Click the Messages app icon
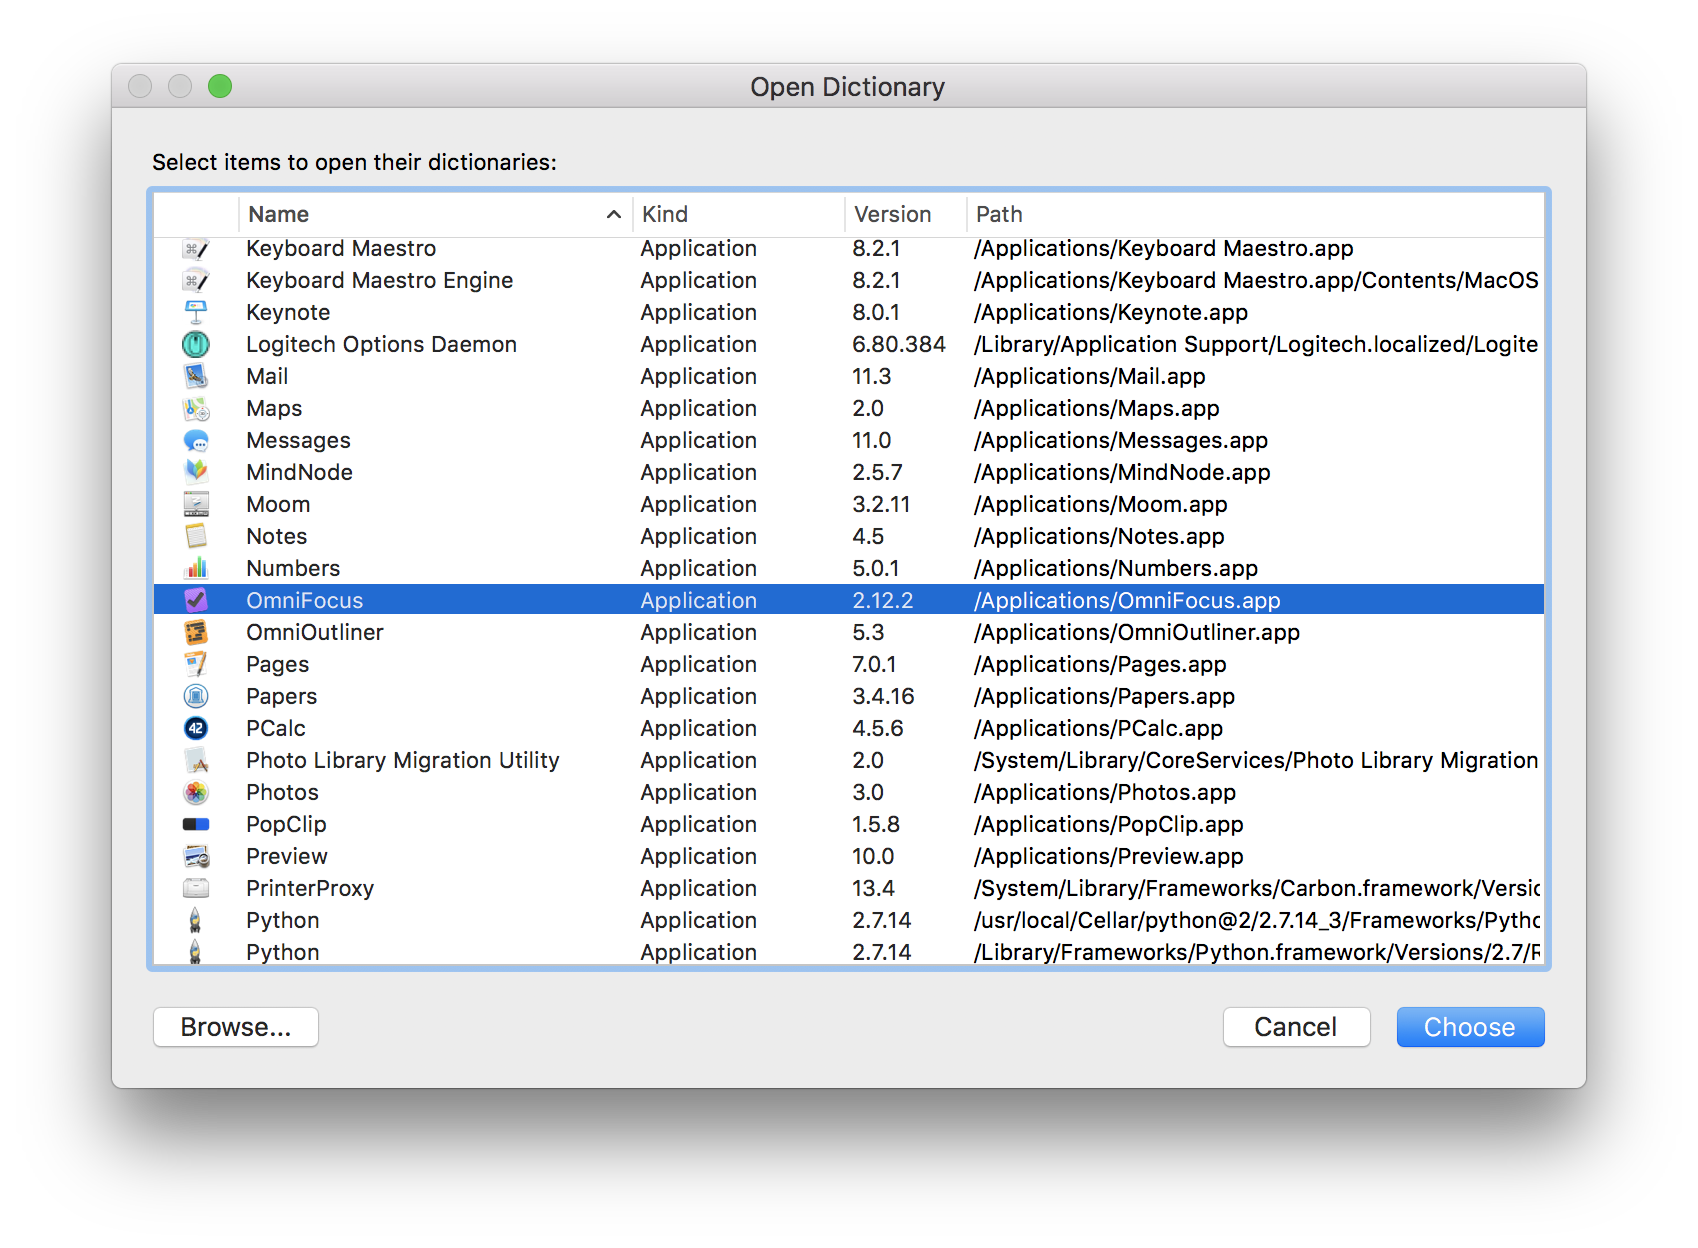 [x=196, y=441]
